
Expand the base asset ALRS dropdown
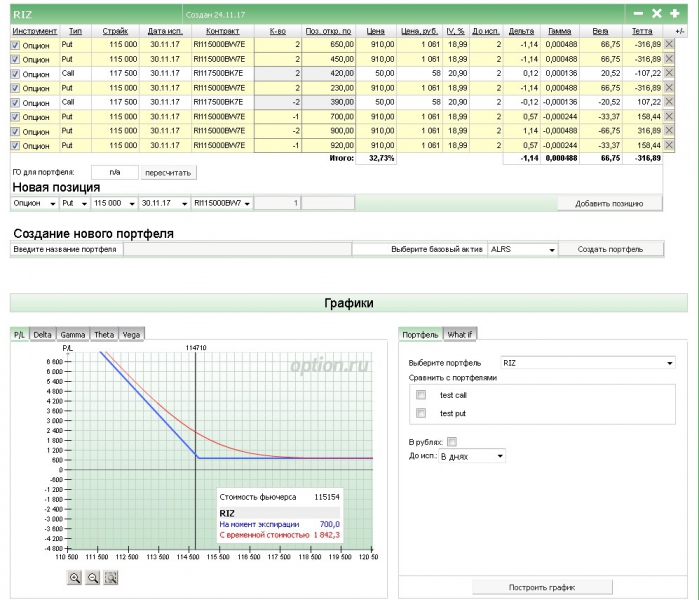521,249
